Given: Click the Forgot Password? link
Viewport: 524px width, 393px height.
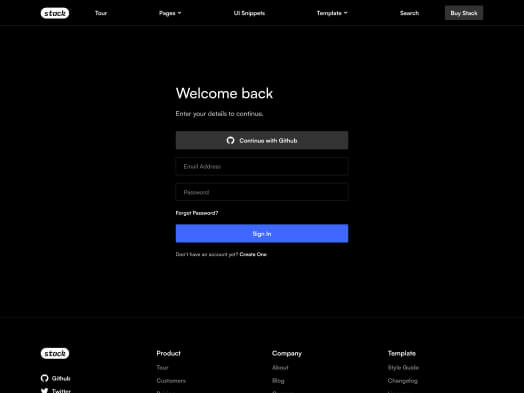Looking at the screenshot, I should point(197,213).
